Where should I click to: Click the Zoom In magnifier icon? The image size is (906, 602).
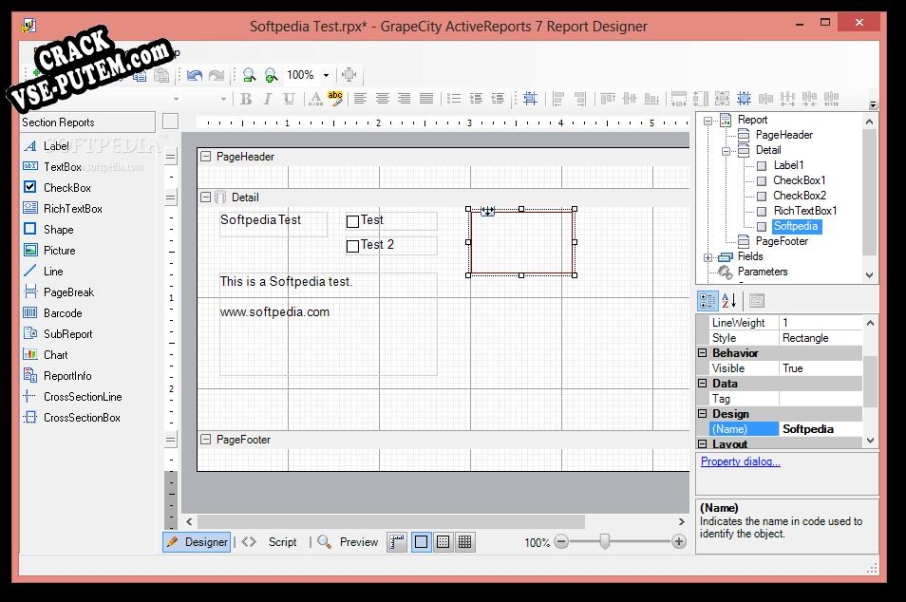[x=271, y=75]
